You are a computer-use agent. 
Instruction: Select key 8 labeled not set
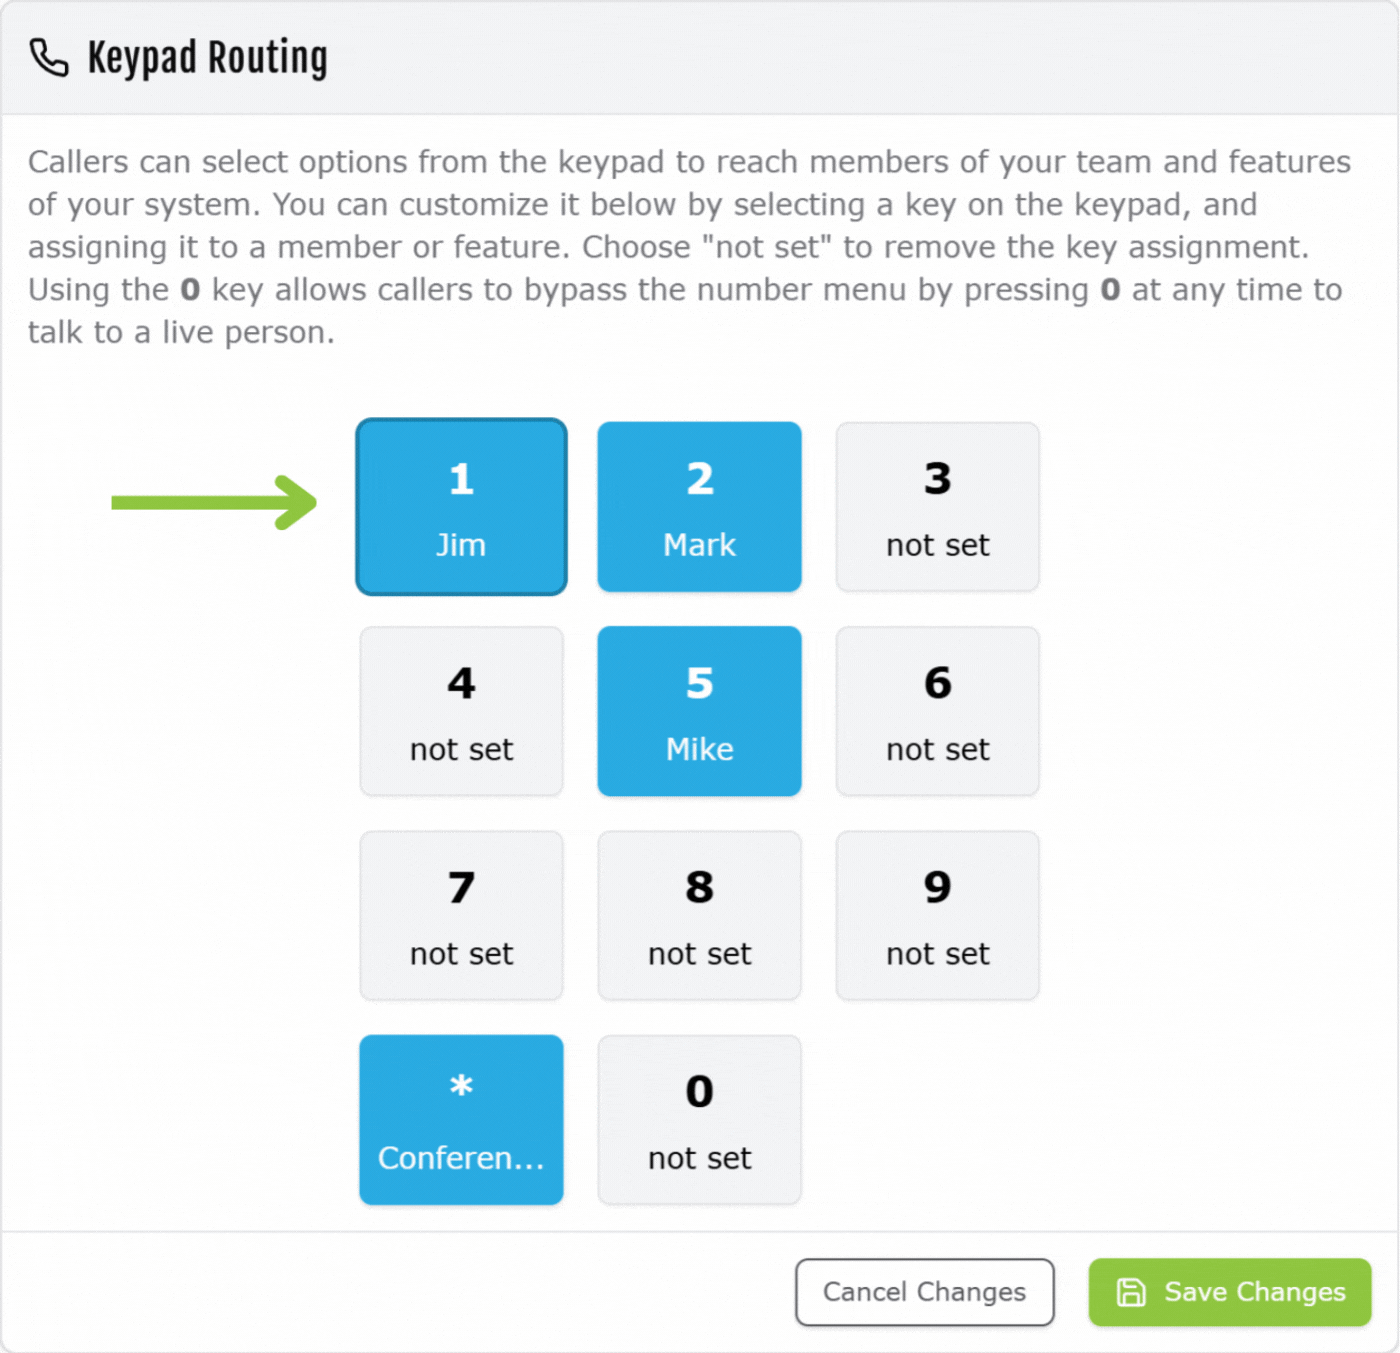pos(699,916)
